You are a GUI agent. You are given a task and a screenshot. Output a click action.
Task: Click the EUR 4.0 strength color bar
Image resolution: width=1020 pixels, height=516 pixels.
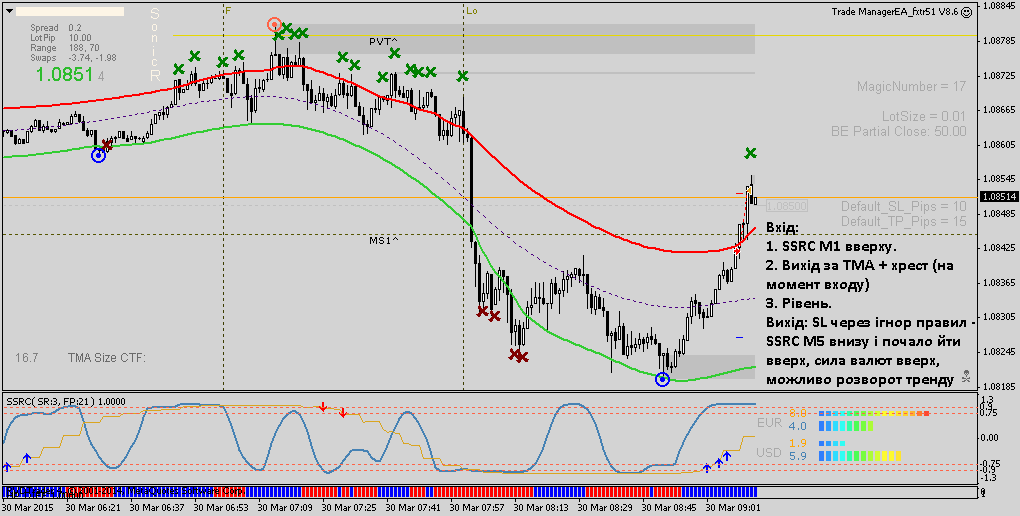(x=846, y=426)
